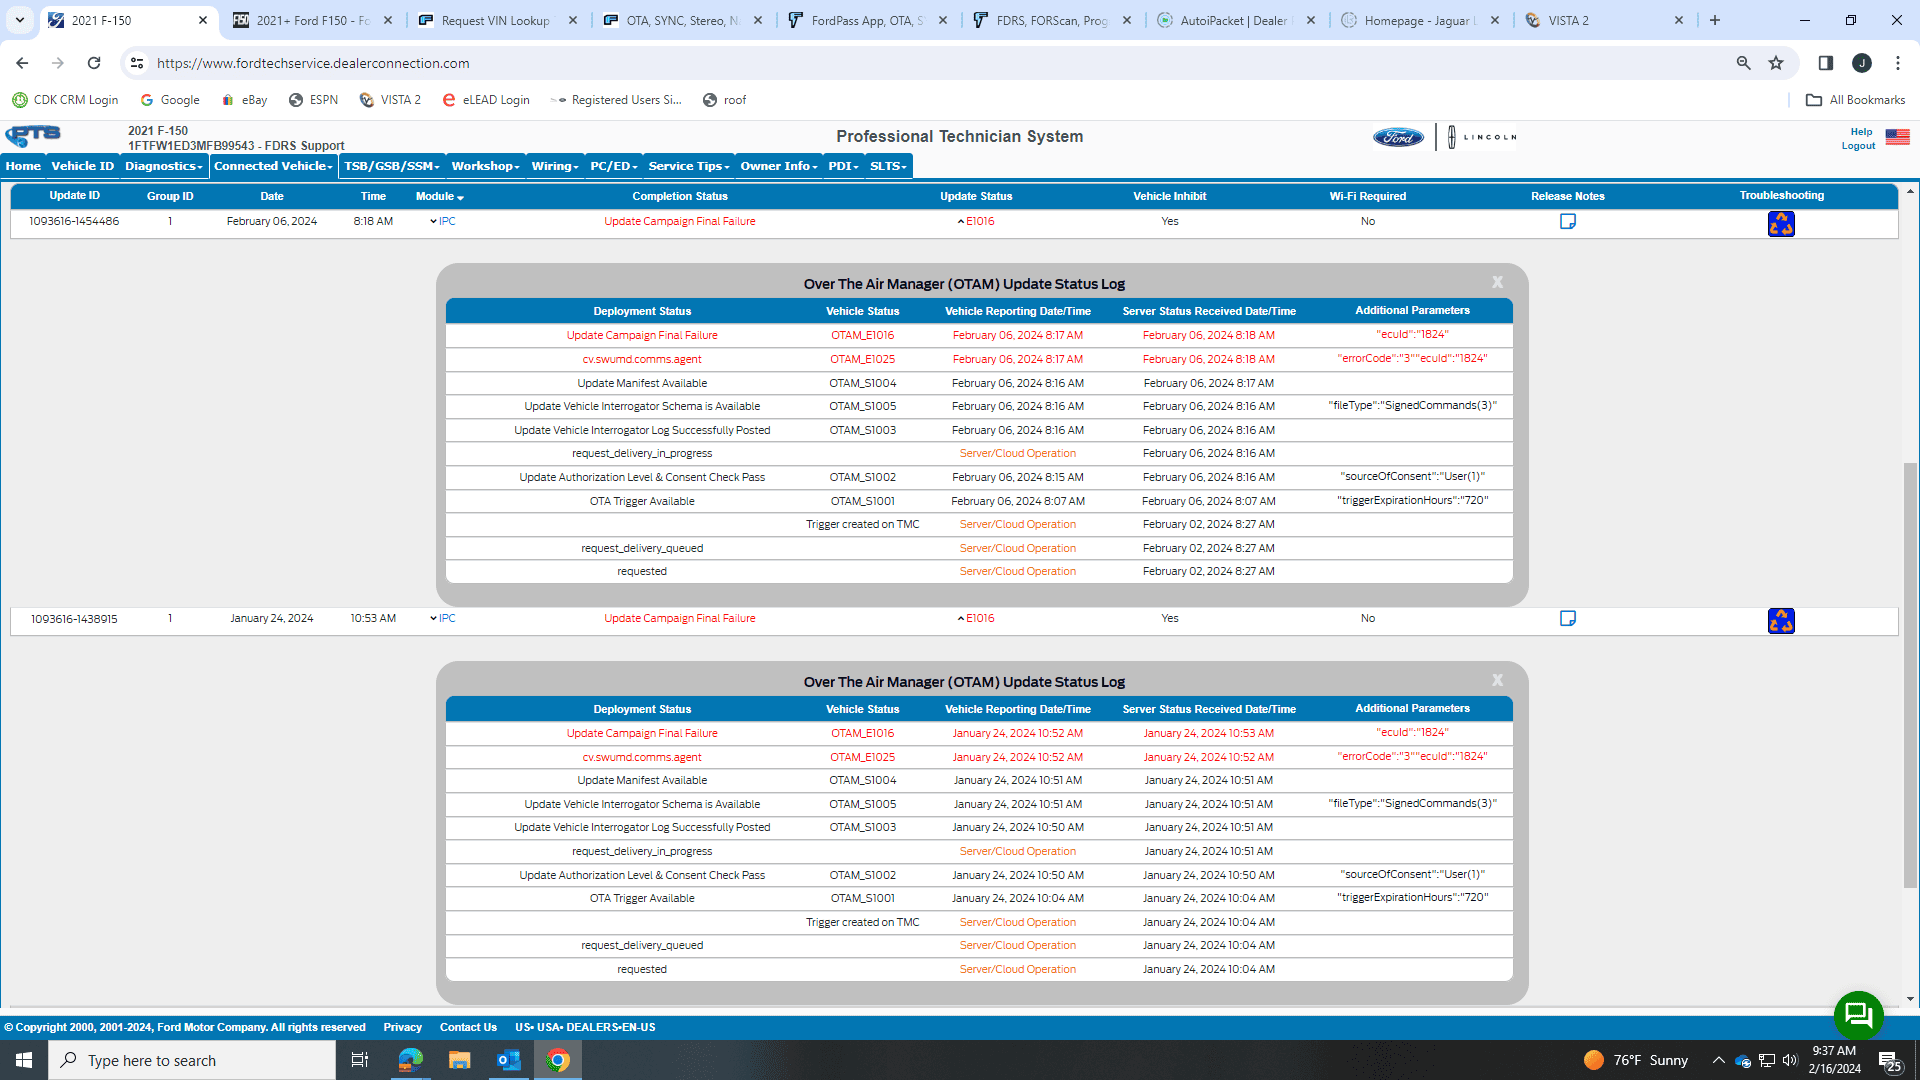The width and height of the screenshot is (1920, 1080).
Task: Click the browser address bar
Action: coord(940,63)
